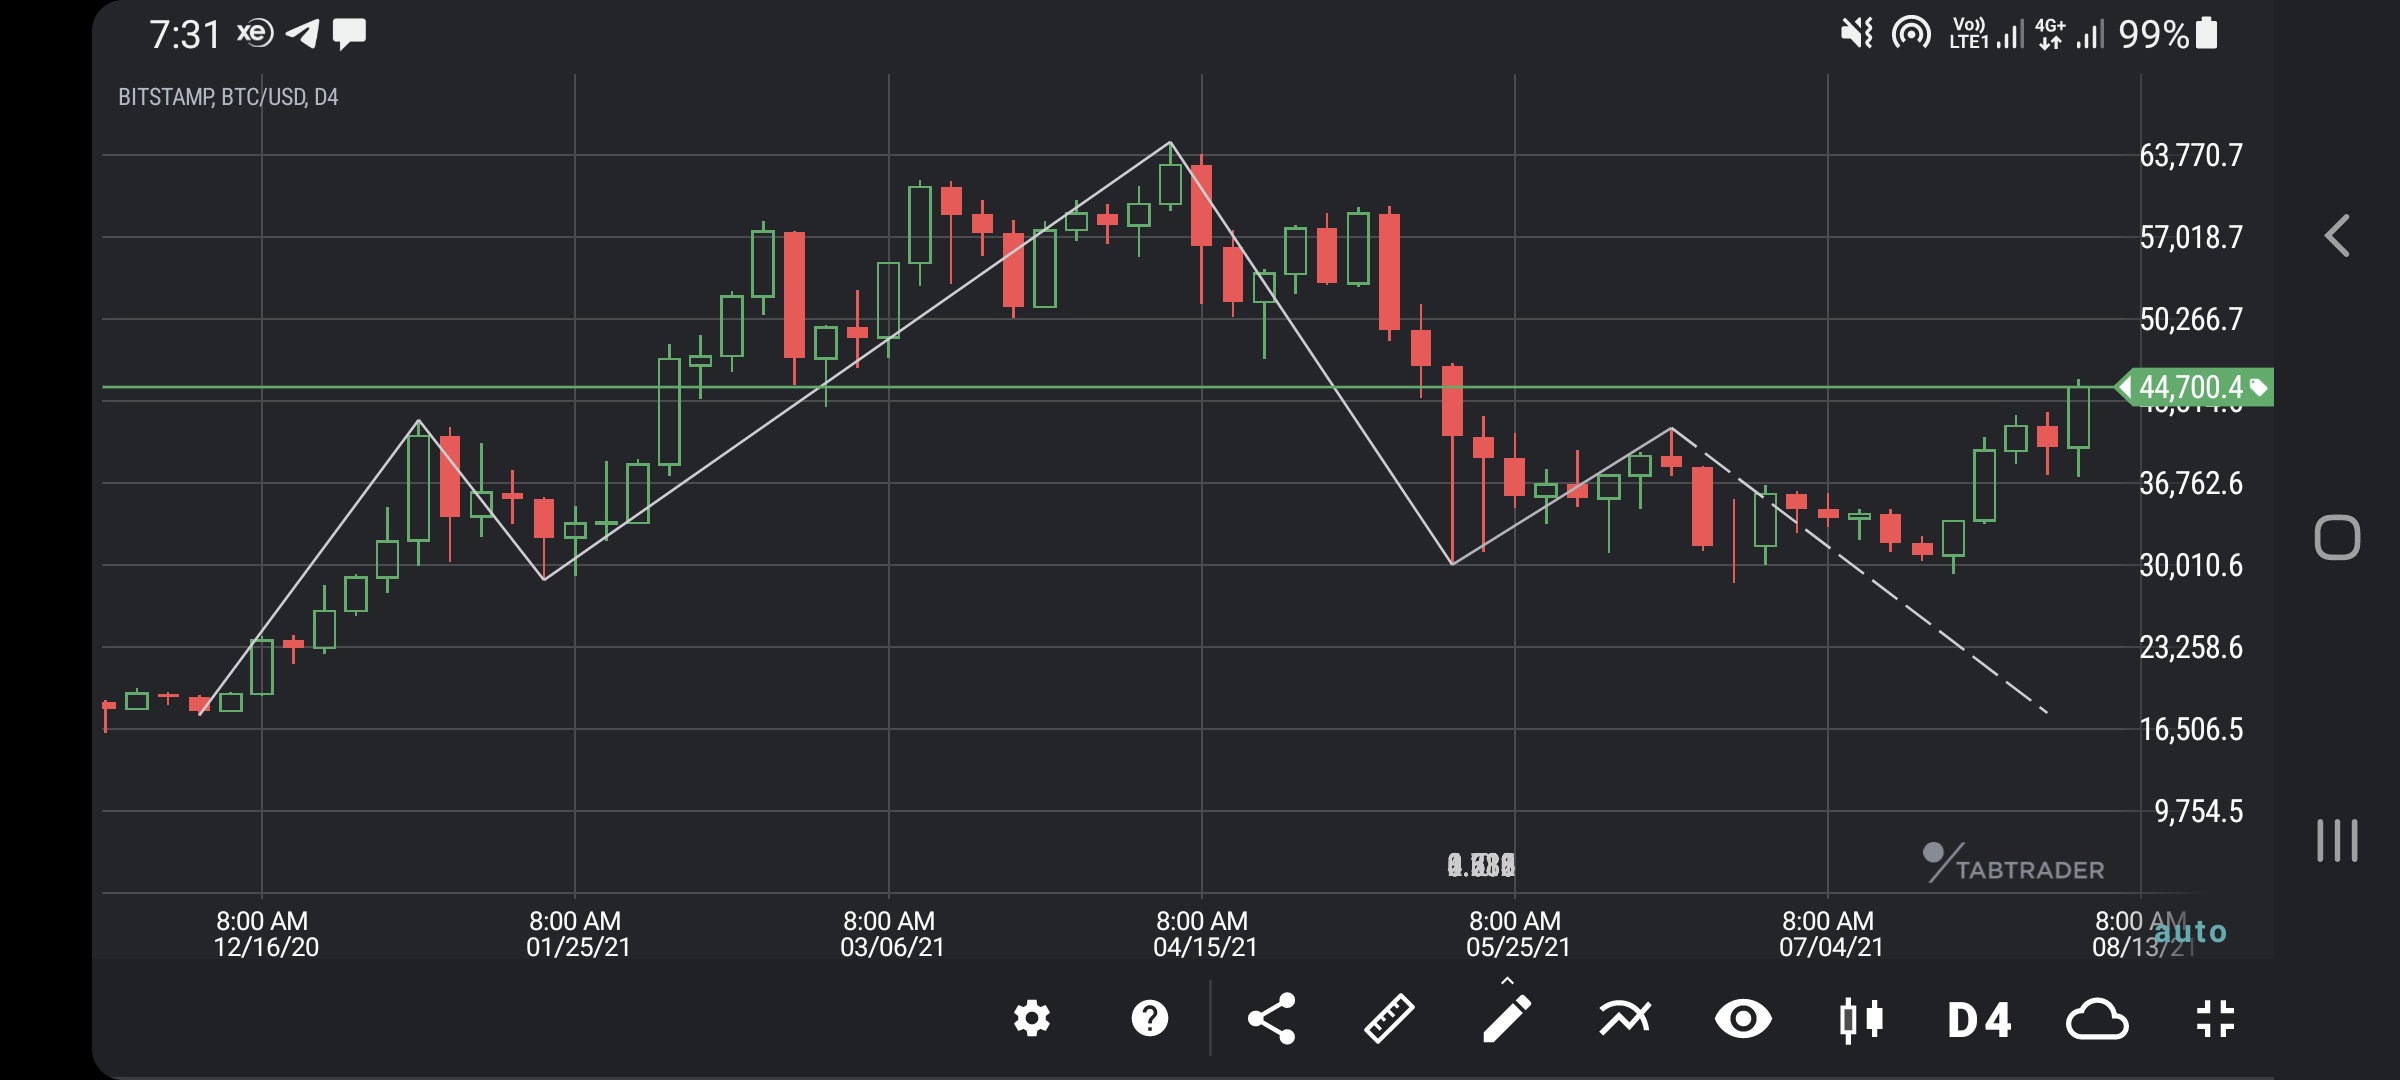Open the BITSTAMP, BTC/USD, D4 symbol label

[x=228, y=97]
